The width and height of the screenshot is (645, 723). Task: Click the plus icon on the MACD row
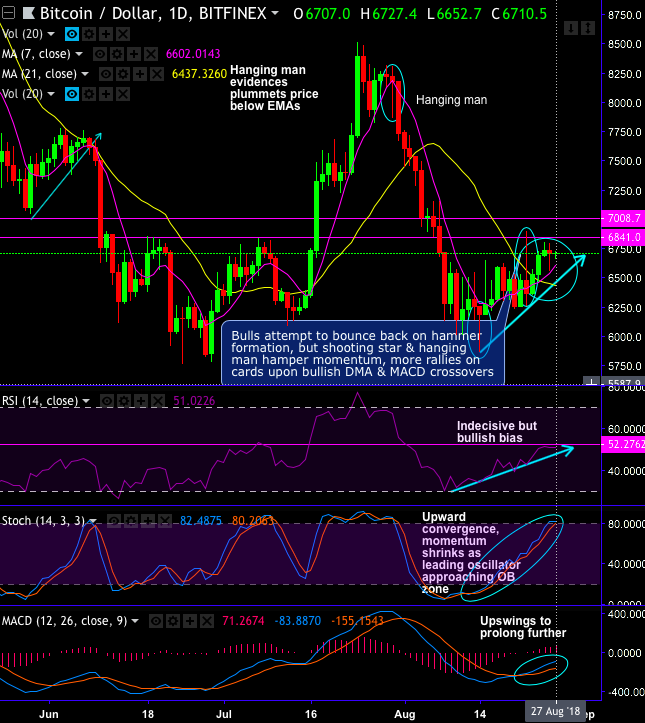point(190,621)
